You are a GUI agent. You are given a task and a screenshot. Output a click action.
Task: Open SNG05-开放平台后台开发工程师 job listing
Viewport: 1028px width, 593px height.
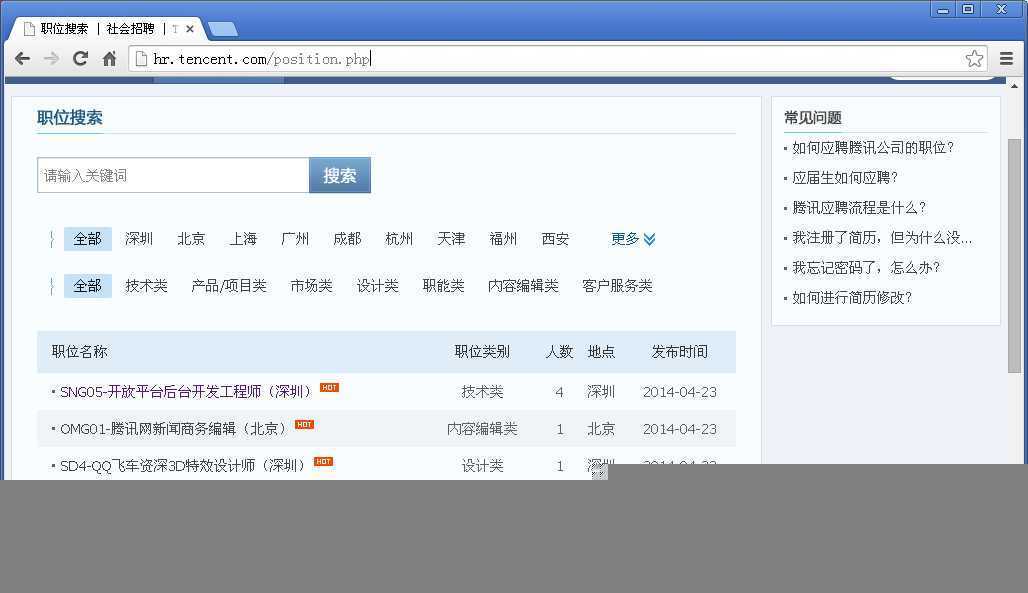[x=185, y=392]
